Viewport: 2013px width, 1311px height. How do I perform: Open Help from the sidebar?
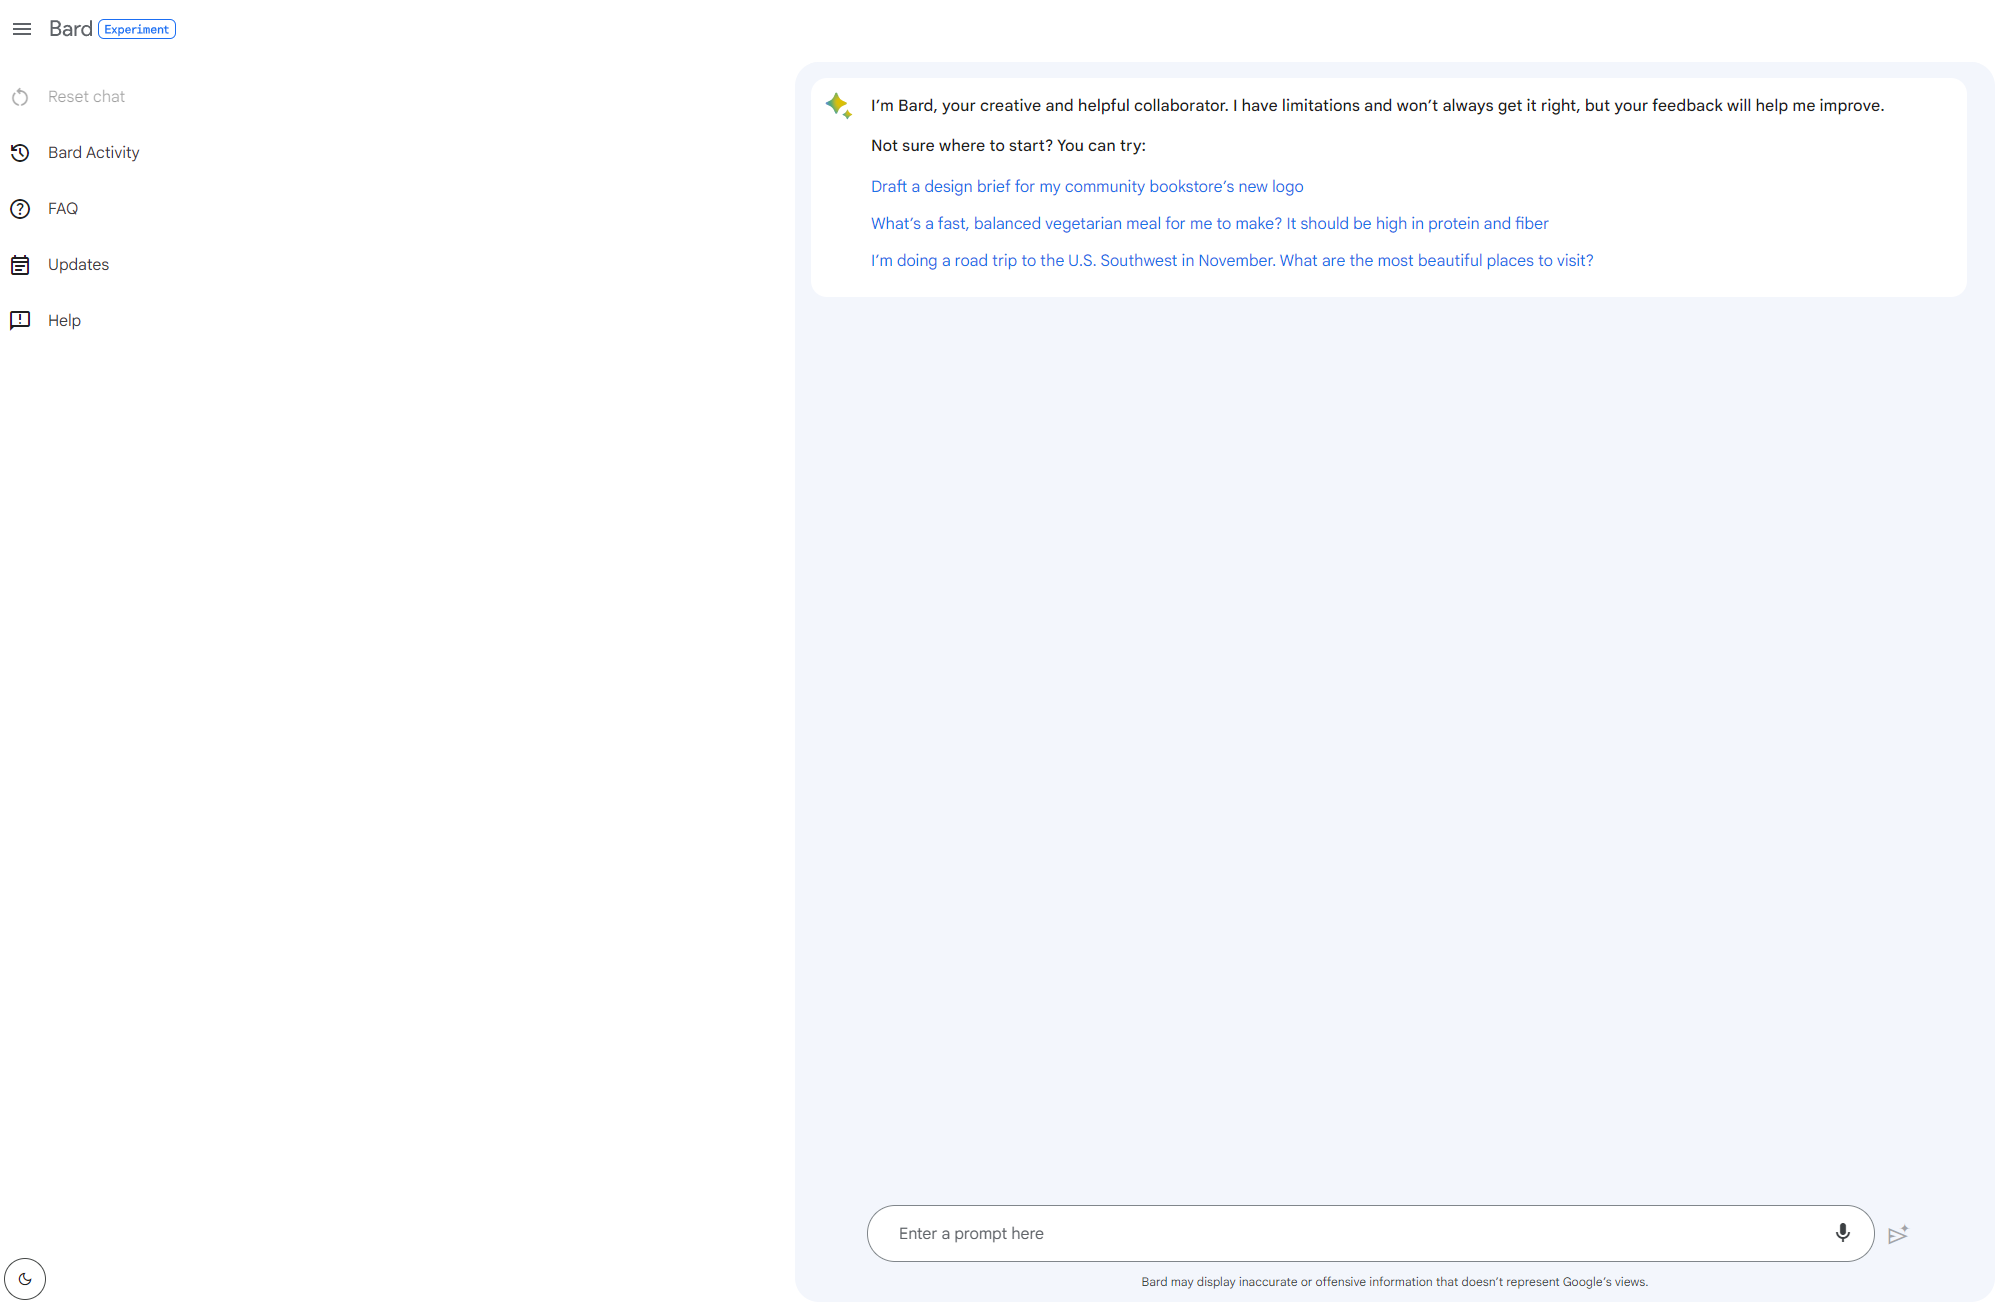64,321
